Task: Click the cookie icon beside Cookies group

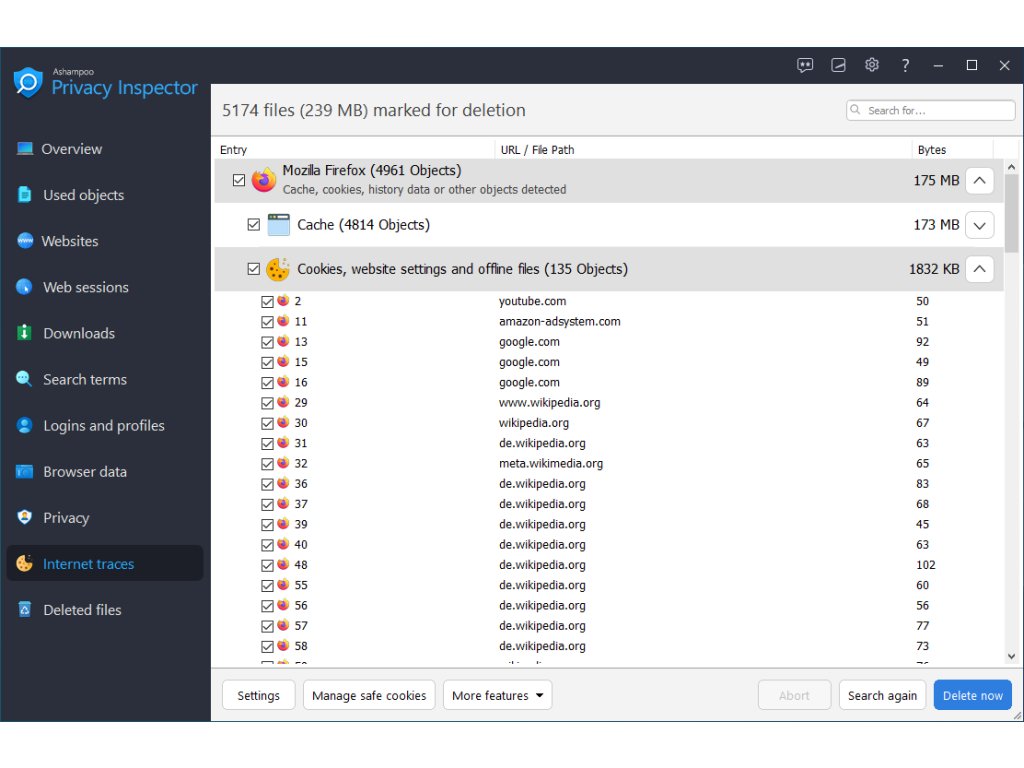Action: click(x=278, y=269)
